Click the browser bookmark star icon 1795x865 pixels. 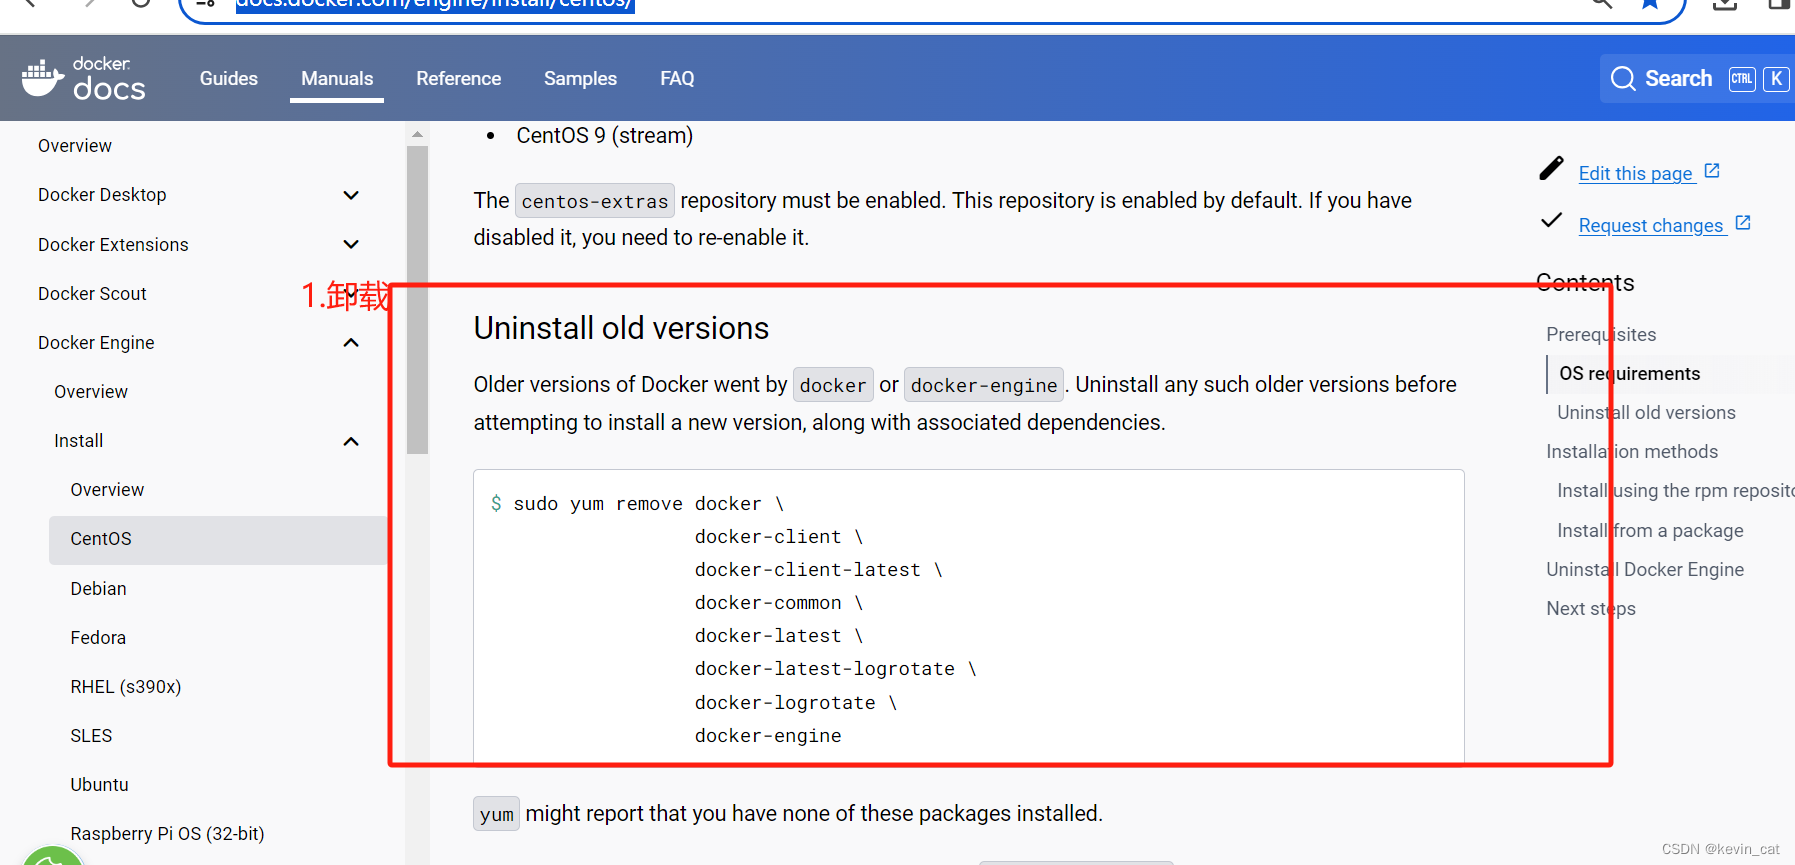[1650, 4]
